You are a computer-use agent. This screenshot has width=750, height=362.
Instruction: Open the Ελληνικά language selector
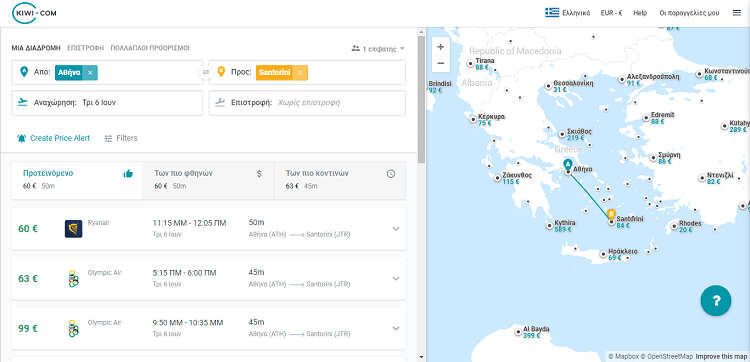568,13
